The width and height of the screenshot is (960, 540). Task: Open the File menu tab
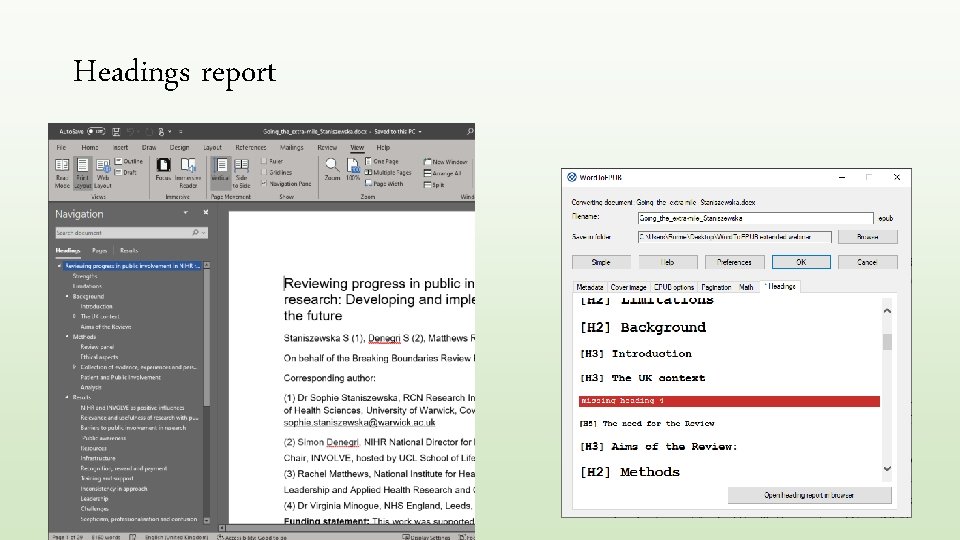click(61, 148)
